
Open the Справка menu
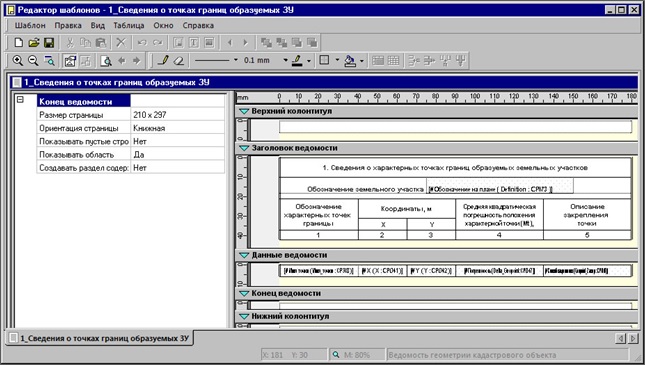198,26
